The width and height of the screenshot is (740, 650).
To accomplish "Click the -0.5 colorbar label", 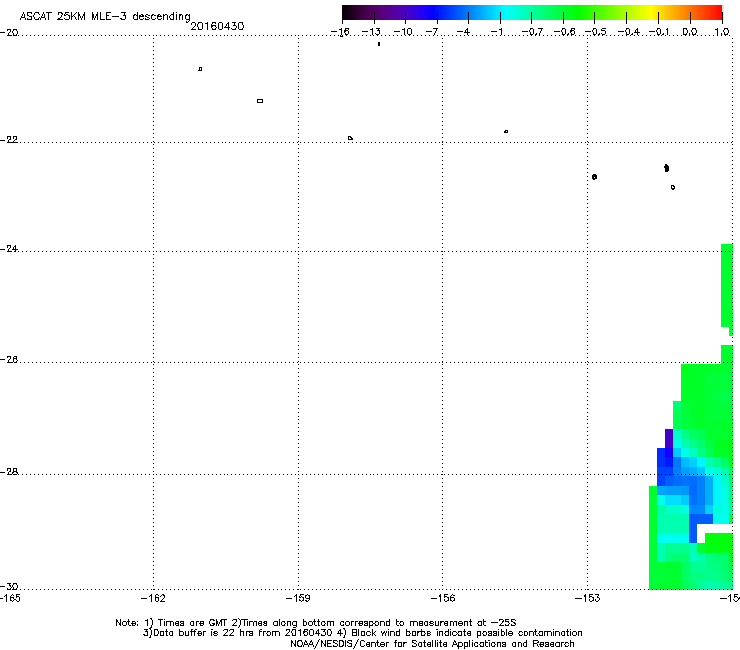I will point(596,32).
